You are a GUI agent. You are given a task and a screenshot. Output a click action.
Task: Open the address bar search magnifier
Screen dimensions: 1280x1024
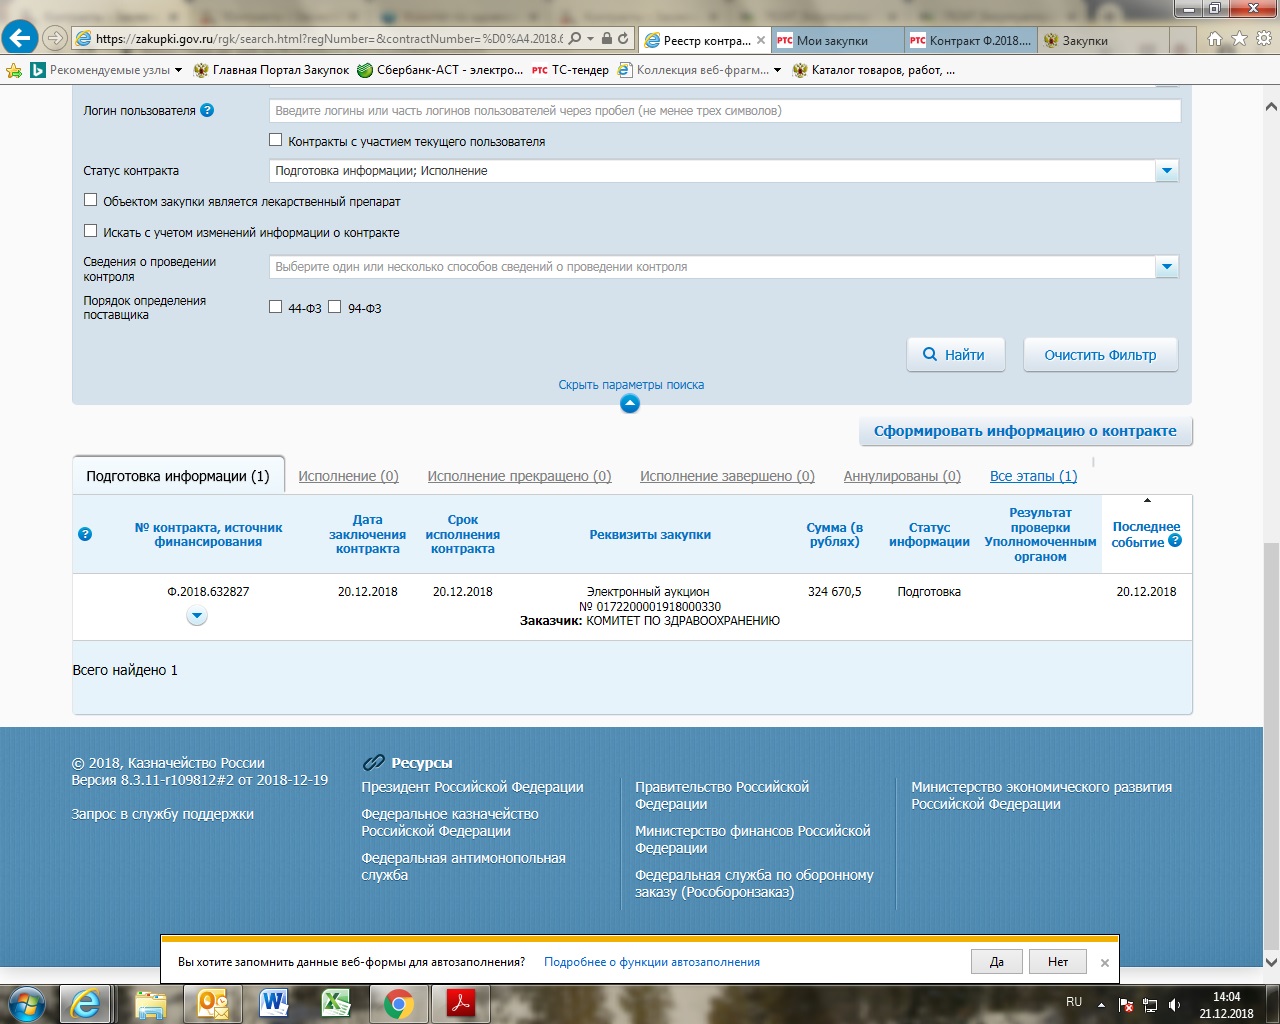tap(575, 39)
